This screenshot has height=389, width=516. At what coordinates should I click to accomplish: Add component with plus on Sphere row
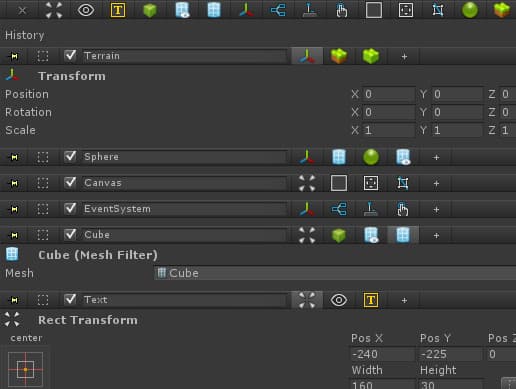click(436, 157)
